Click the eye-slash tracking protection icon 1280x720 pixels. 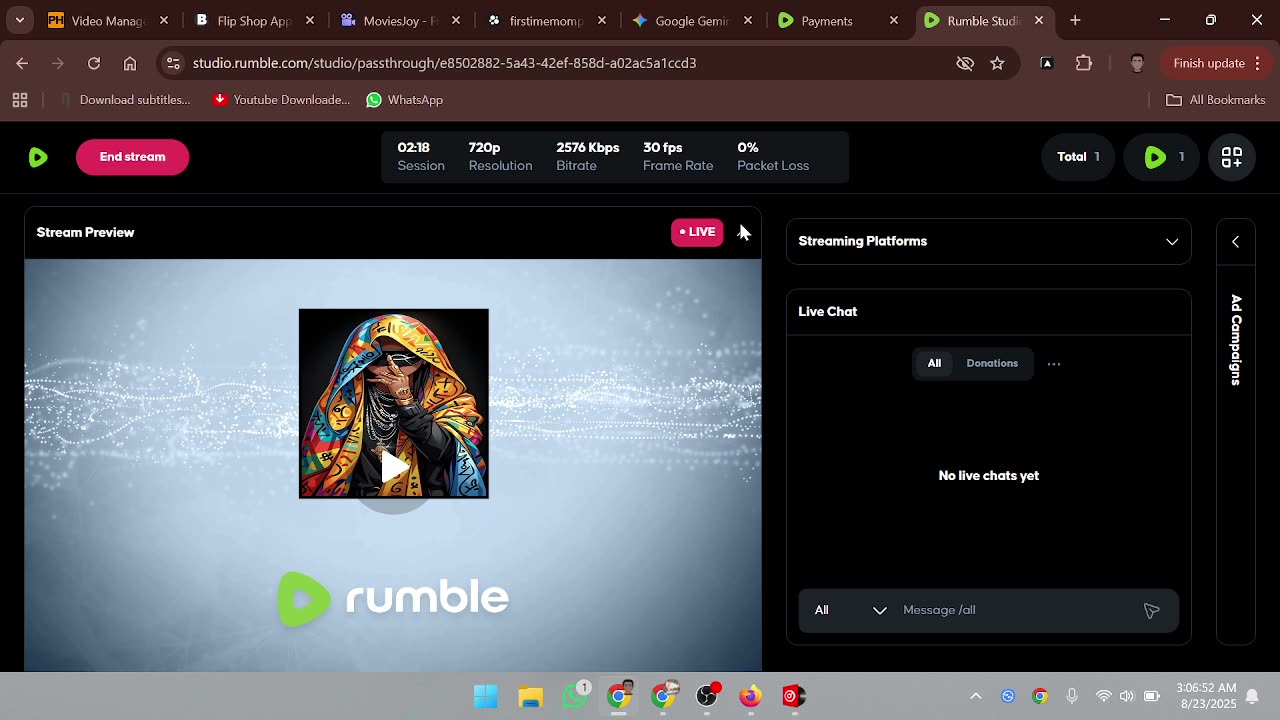point(965,63)
